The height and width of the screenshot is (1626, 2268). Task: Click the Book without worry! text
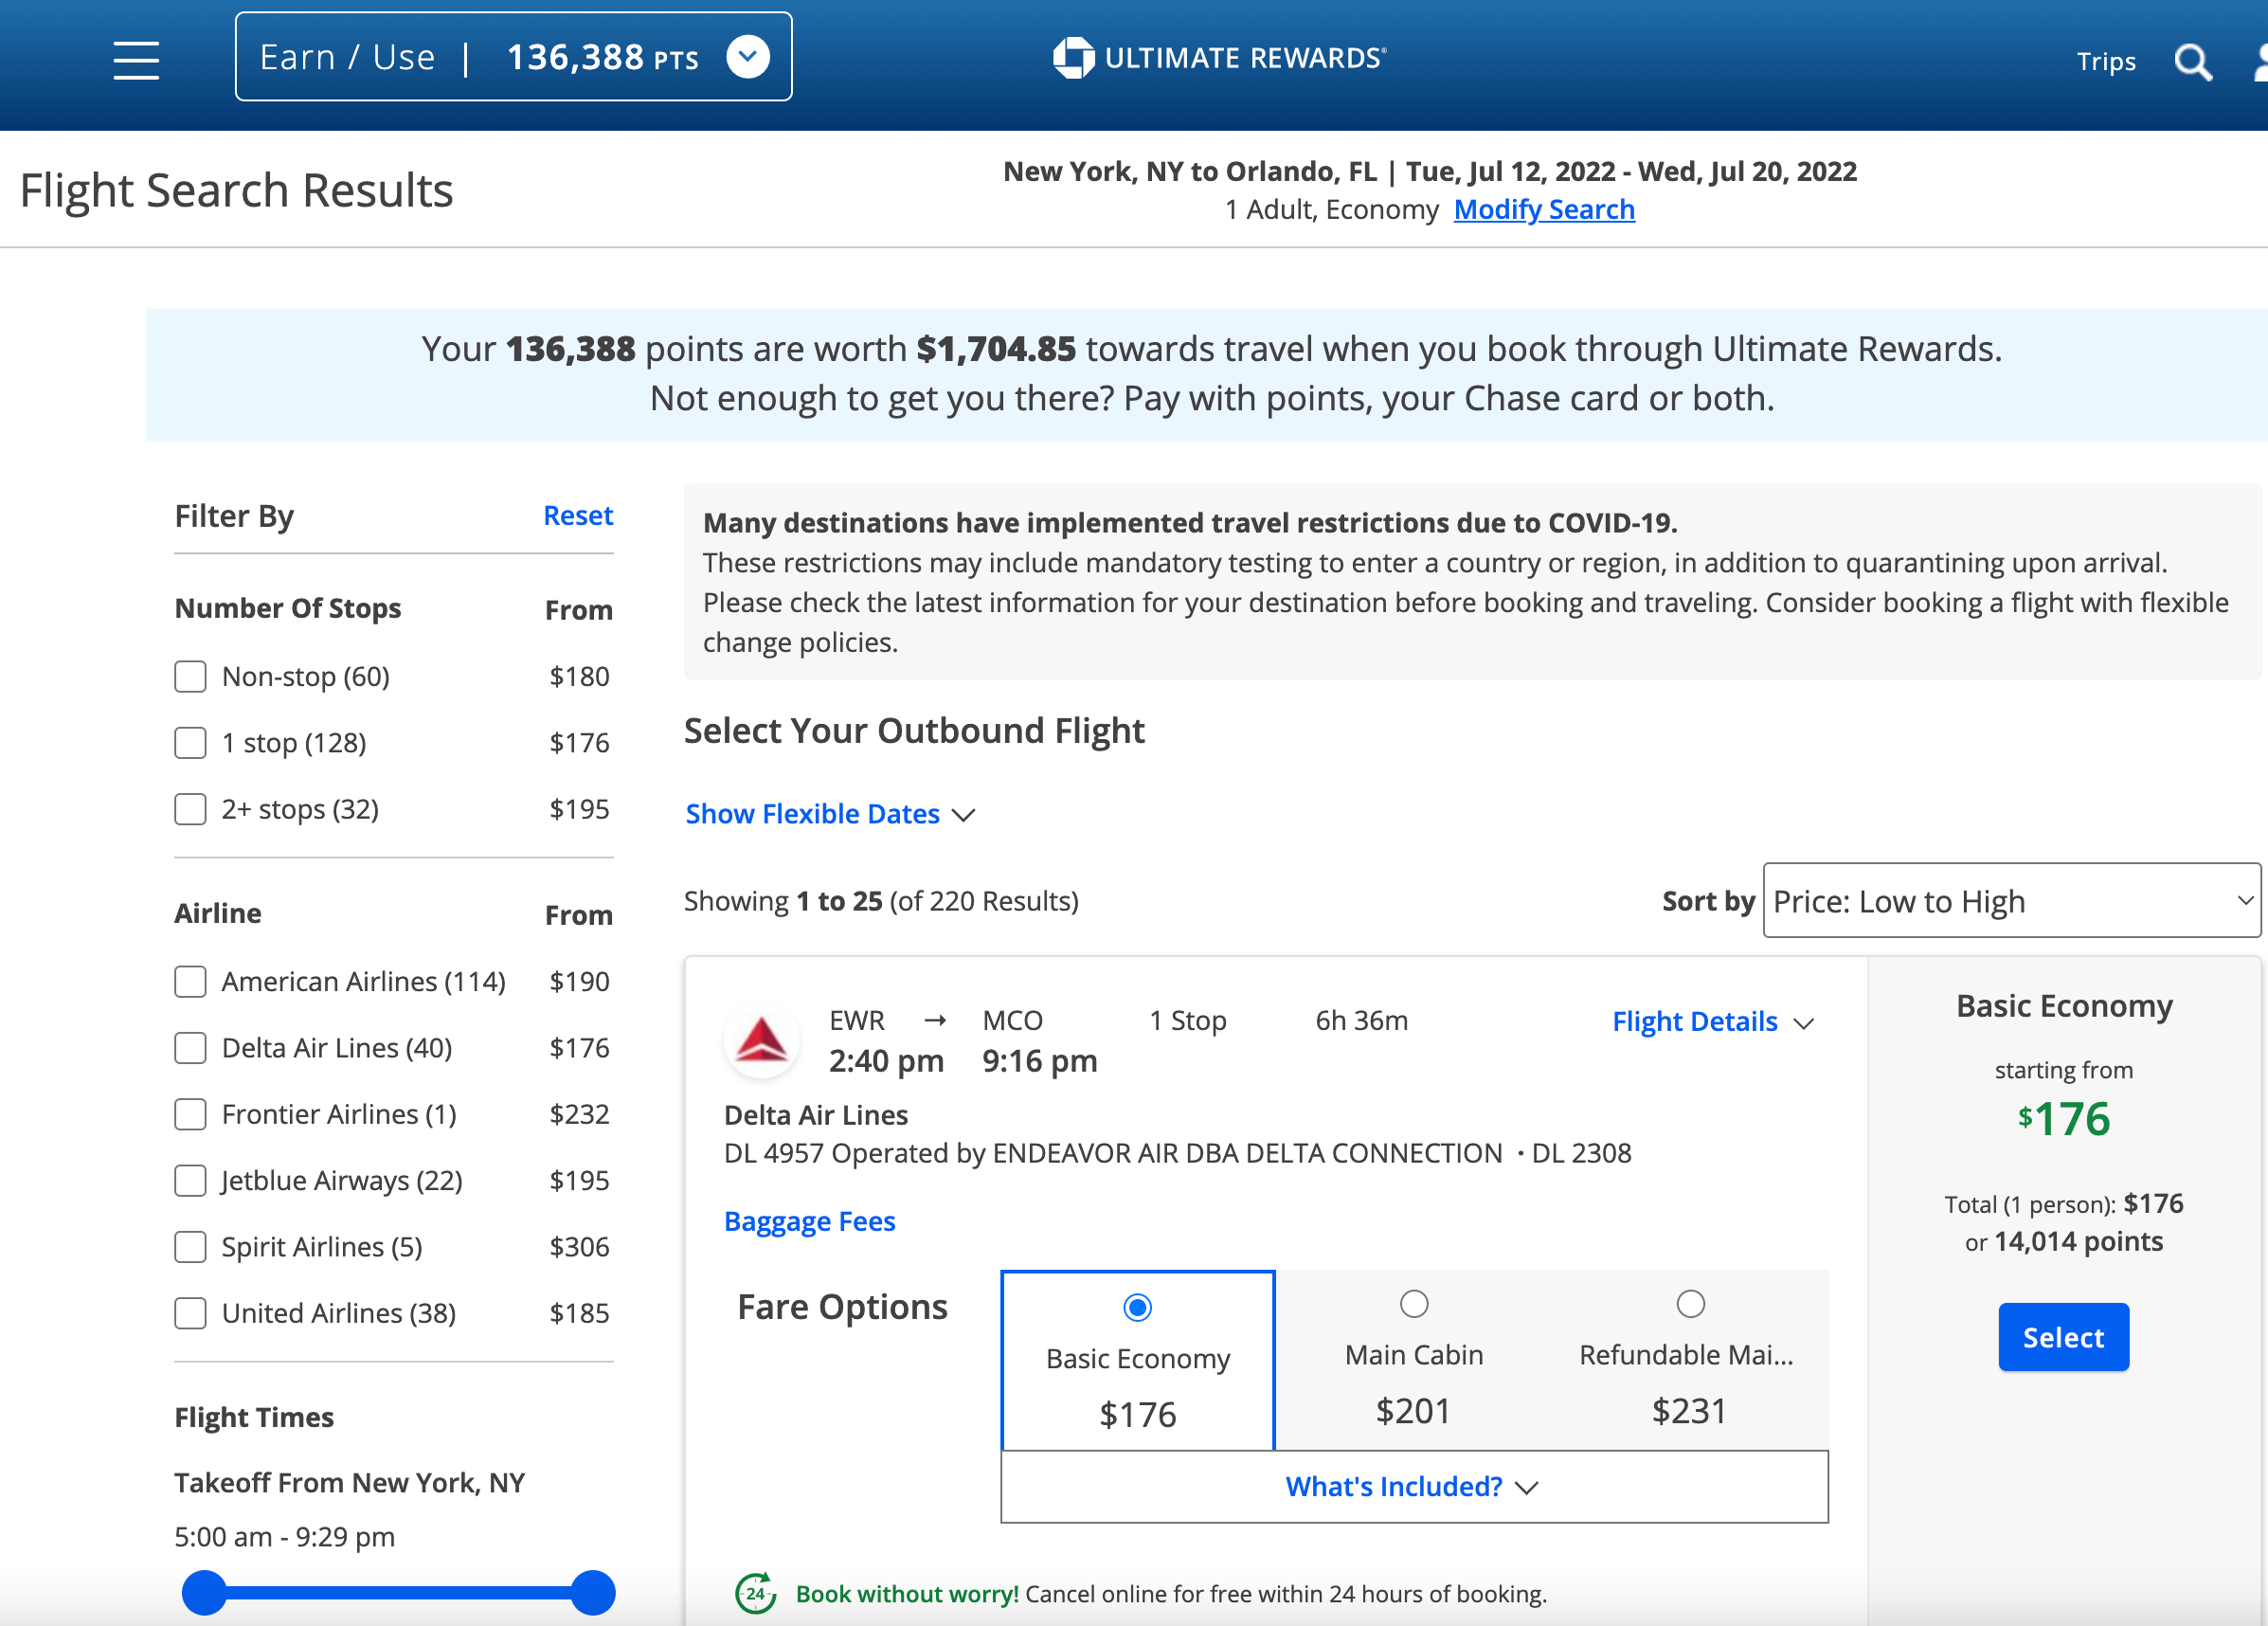click(x=907, y=1594)
